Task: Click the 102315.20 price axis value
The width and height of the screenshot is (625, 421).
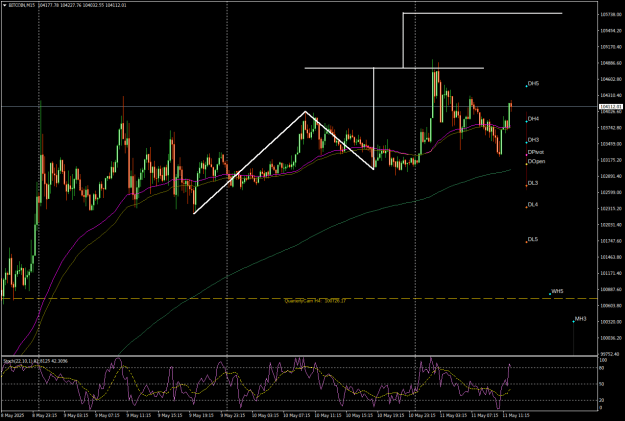Action: tap(611, 209)
